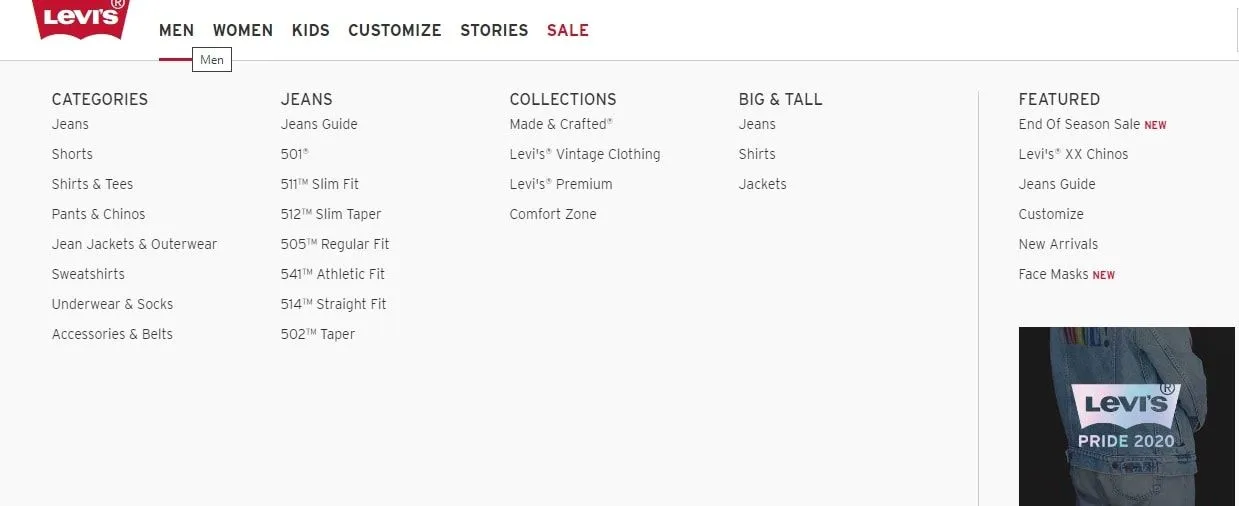
Task: Click the Levi's logo icon
Action: point(81,19)
